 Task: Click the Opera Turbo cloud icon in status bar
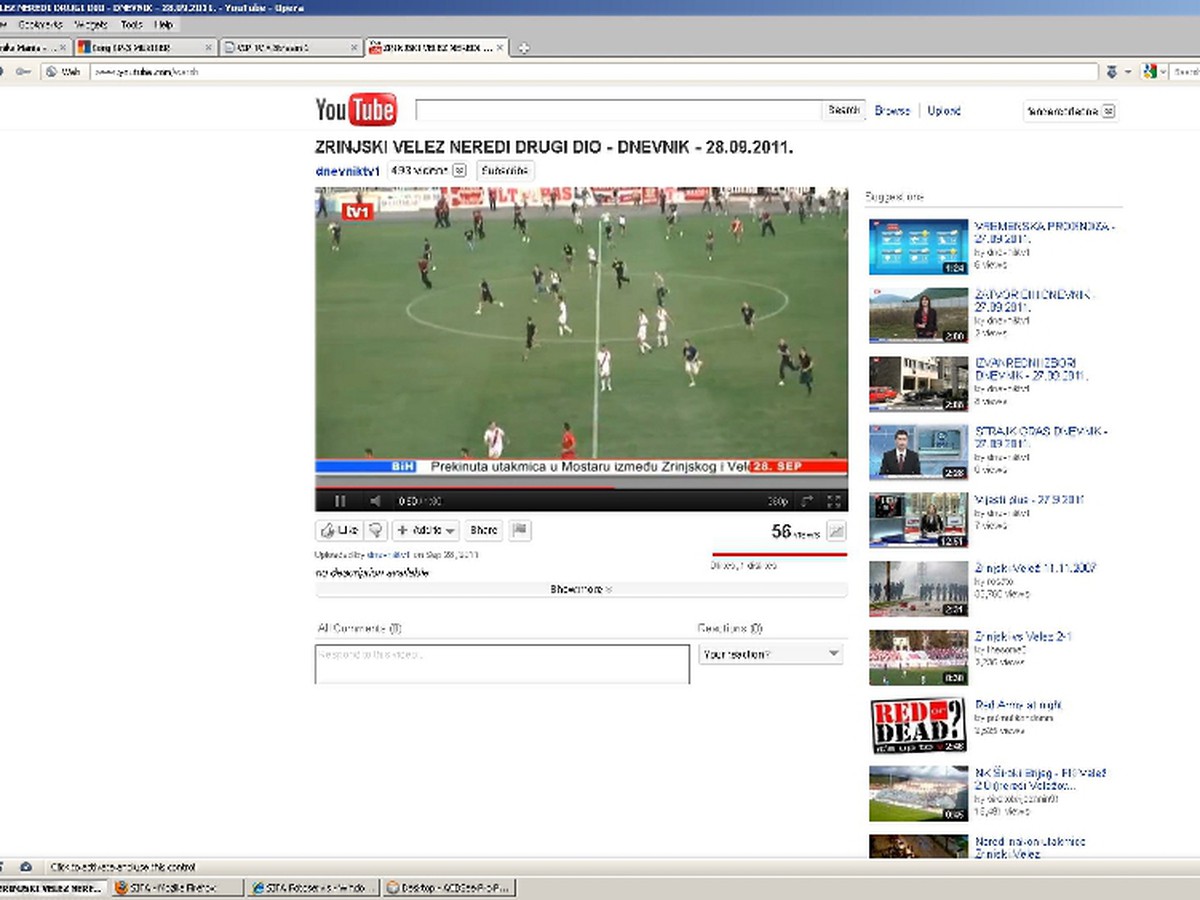pyautogui.click(x=26, y=867)
